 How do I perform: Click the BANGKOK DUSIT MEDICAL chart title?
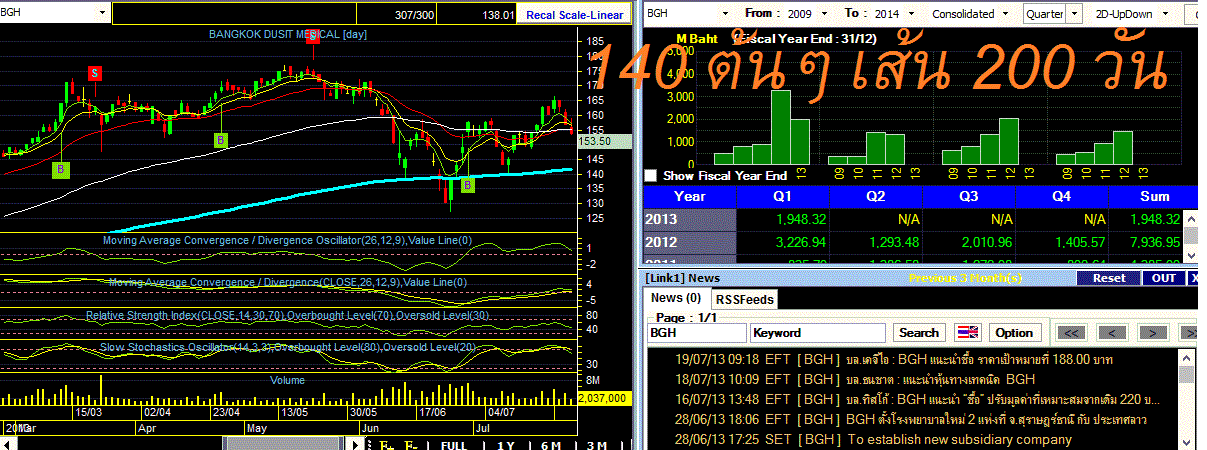290,34
